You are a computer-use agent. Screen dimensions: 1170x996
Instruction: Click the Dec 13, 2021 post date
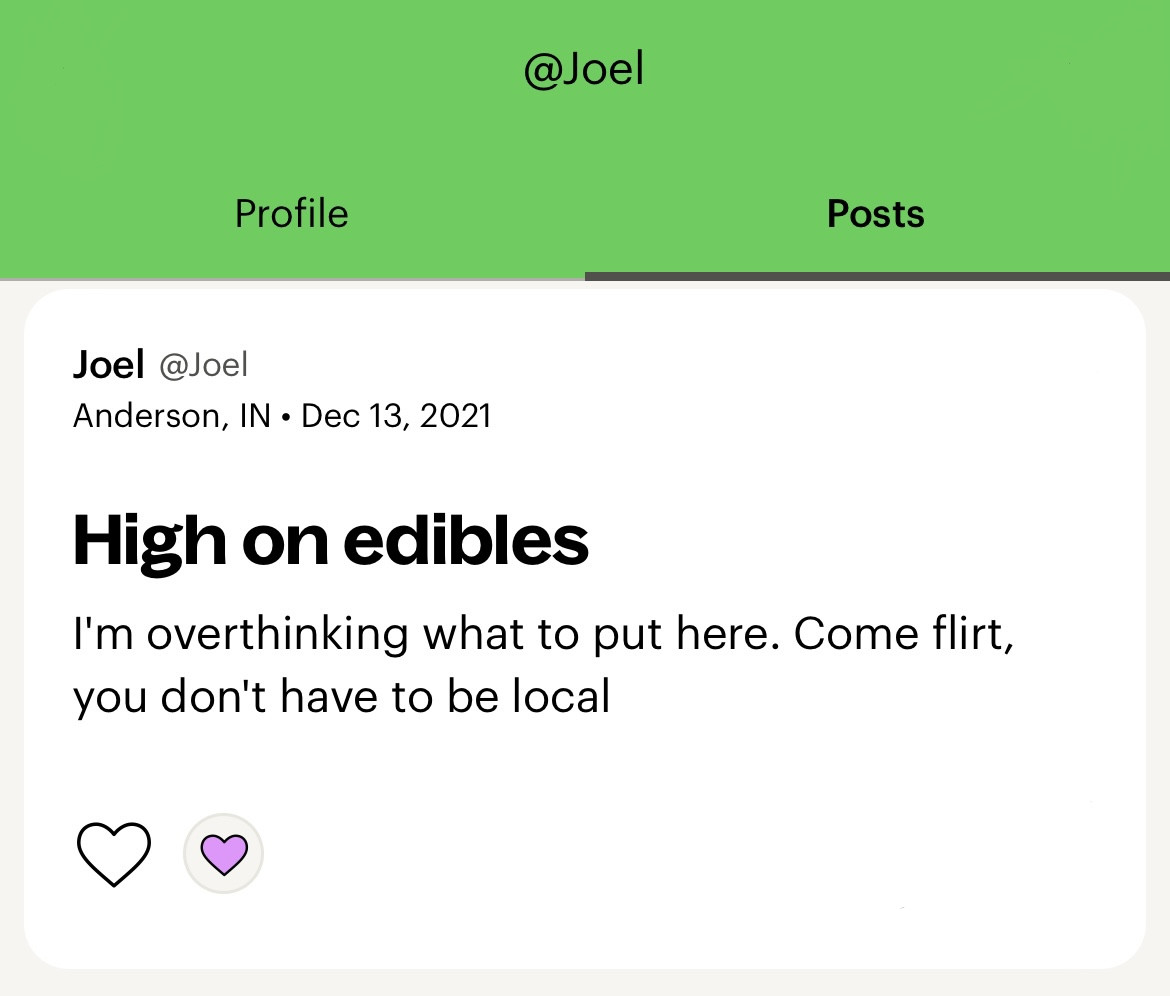396,416
